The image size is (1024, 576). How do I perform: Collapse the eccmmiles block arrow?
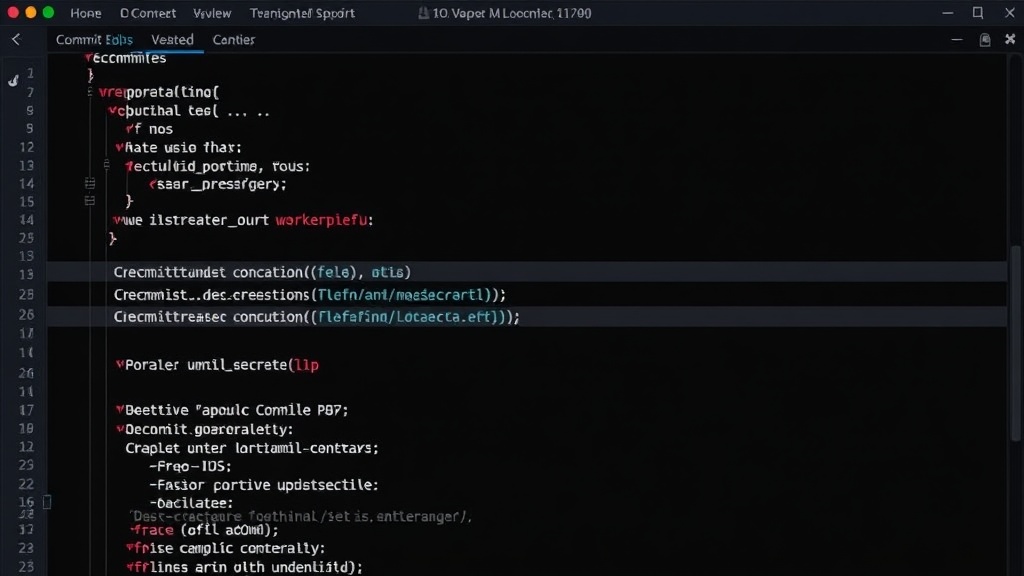(88, 58)
